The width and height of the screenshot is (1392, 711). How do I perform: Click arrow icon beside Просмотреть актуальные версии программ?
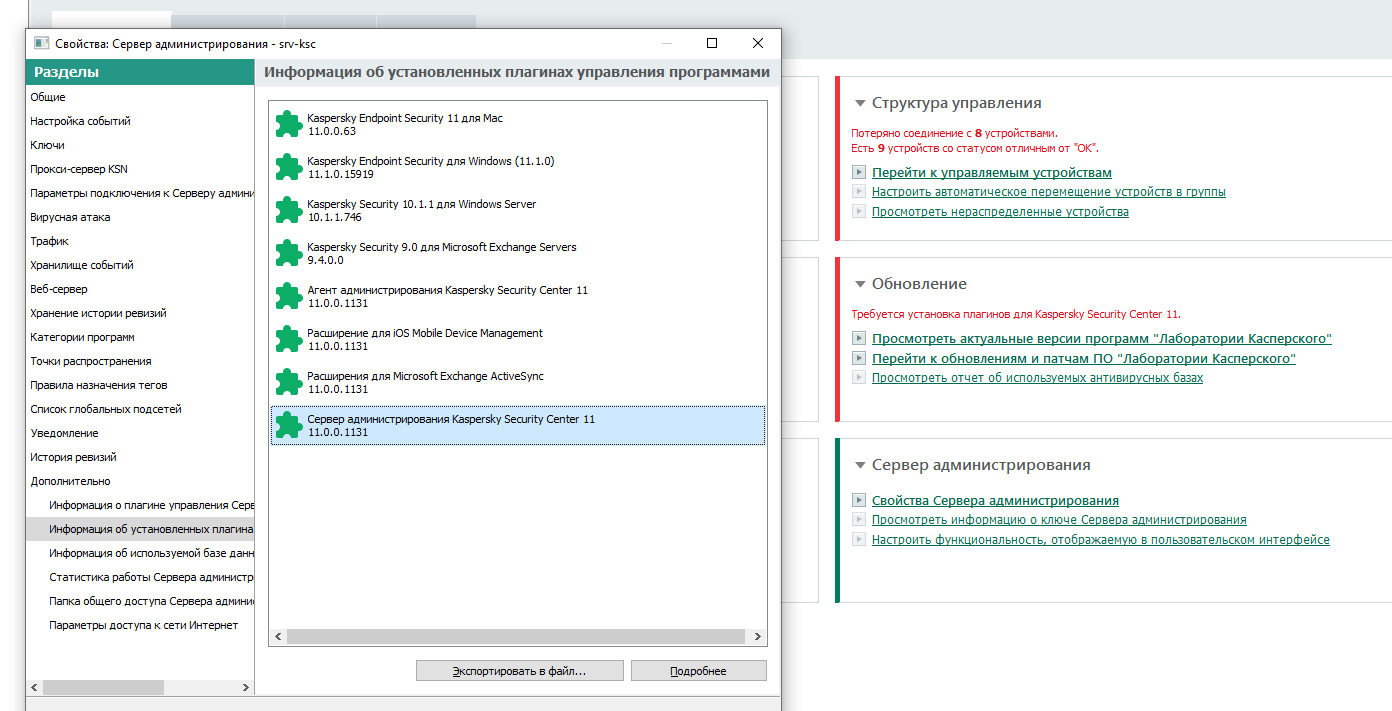858,338
